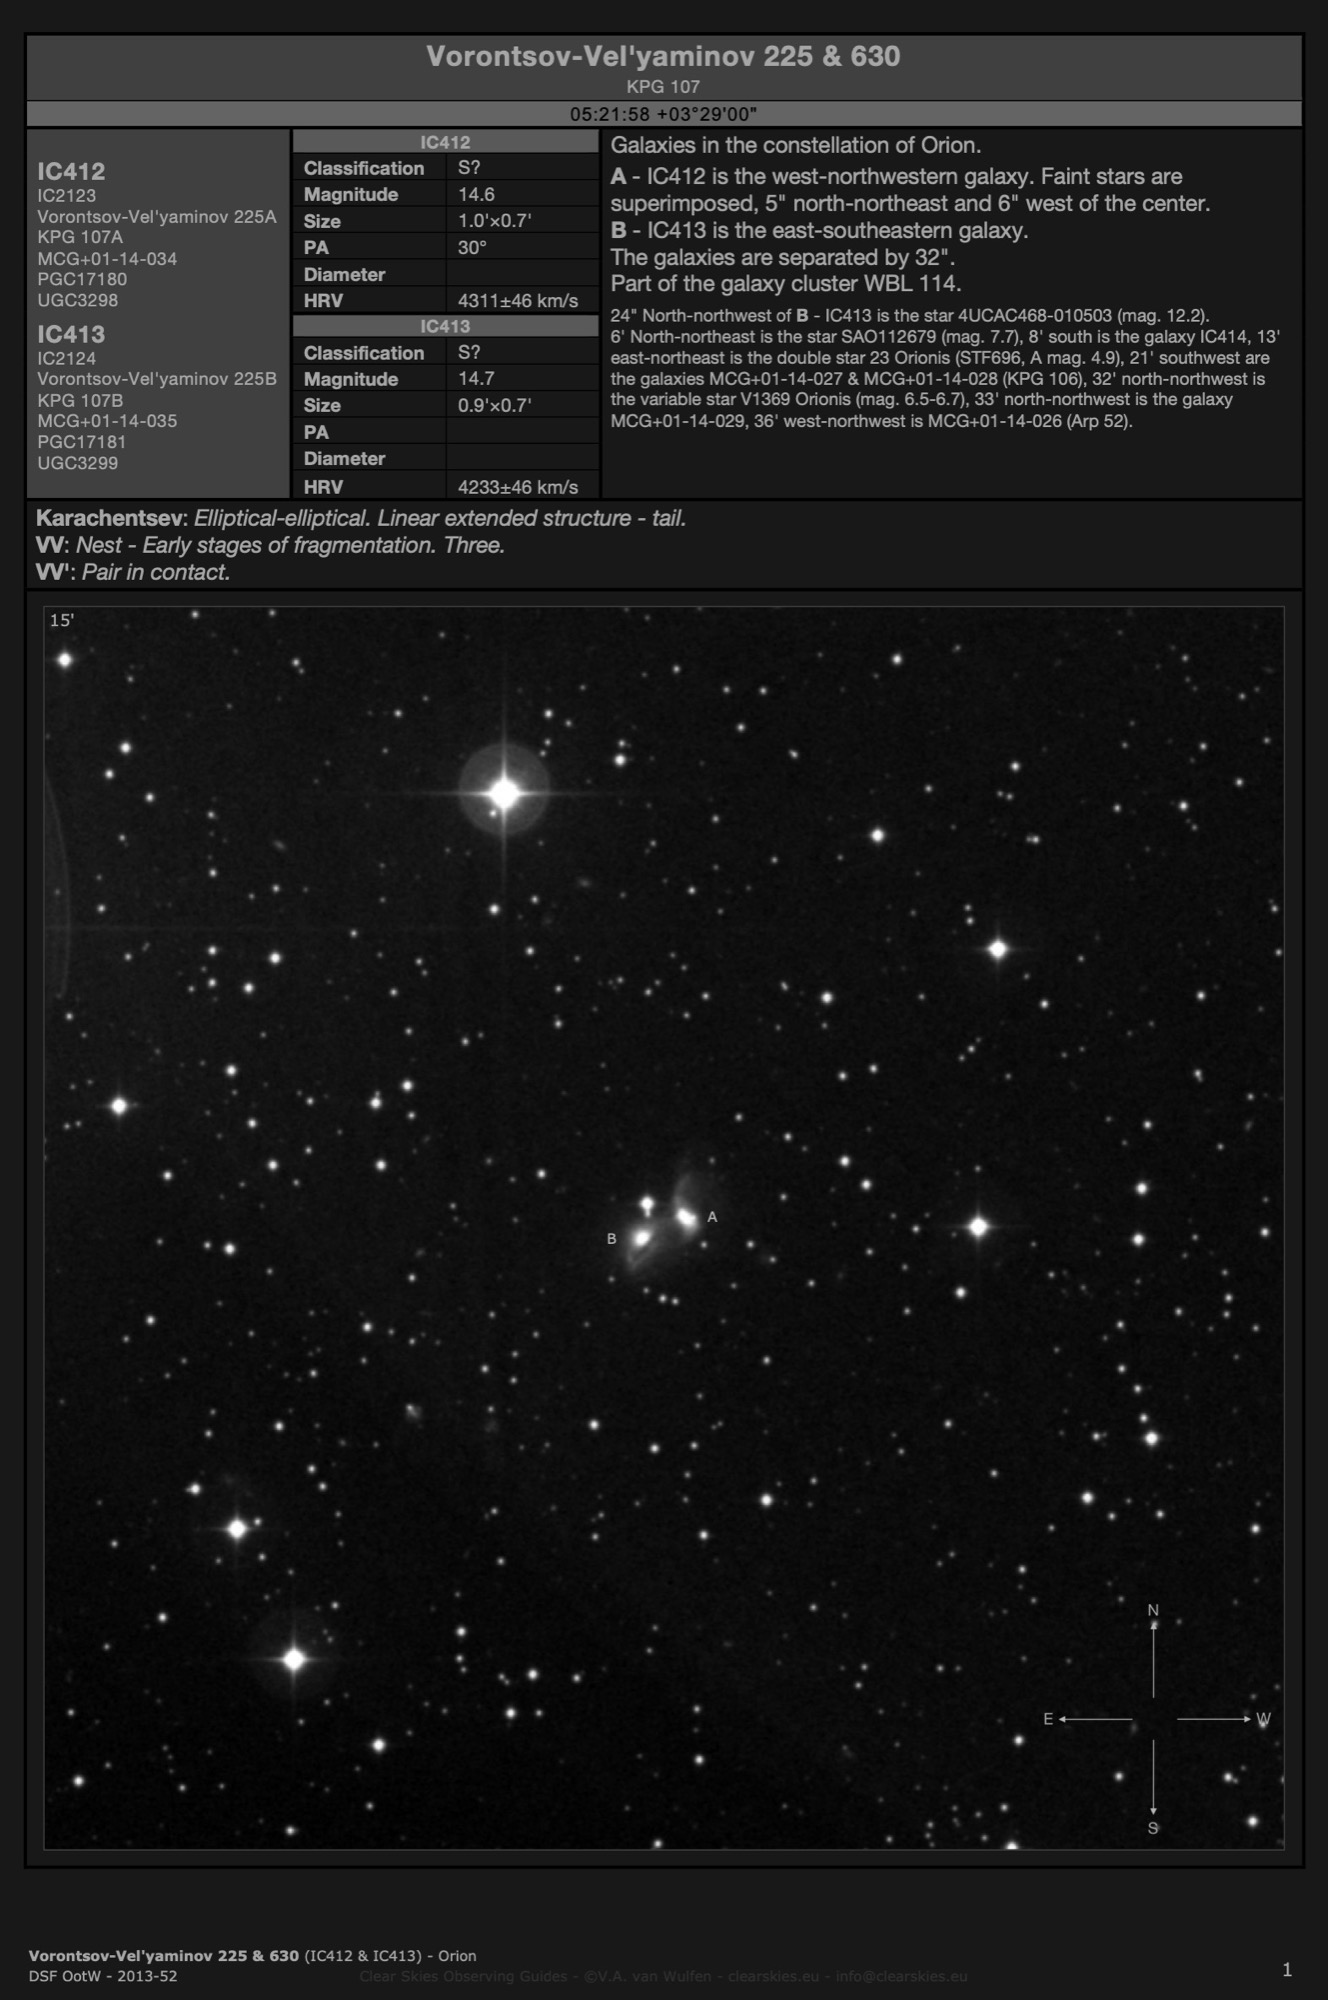
Task: Click the 15' field size label
Action: click(61, 620)
